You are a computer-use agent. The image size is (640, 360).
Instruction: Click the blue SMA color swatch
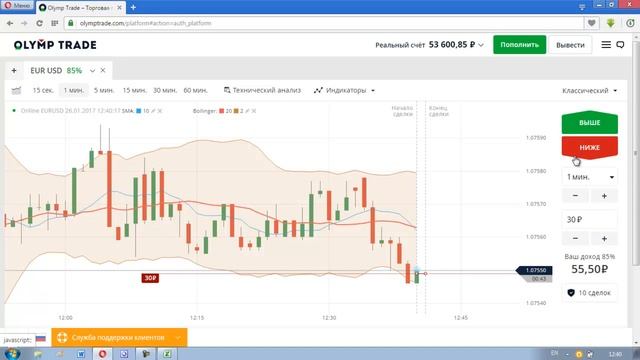pos(138,111)
